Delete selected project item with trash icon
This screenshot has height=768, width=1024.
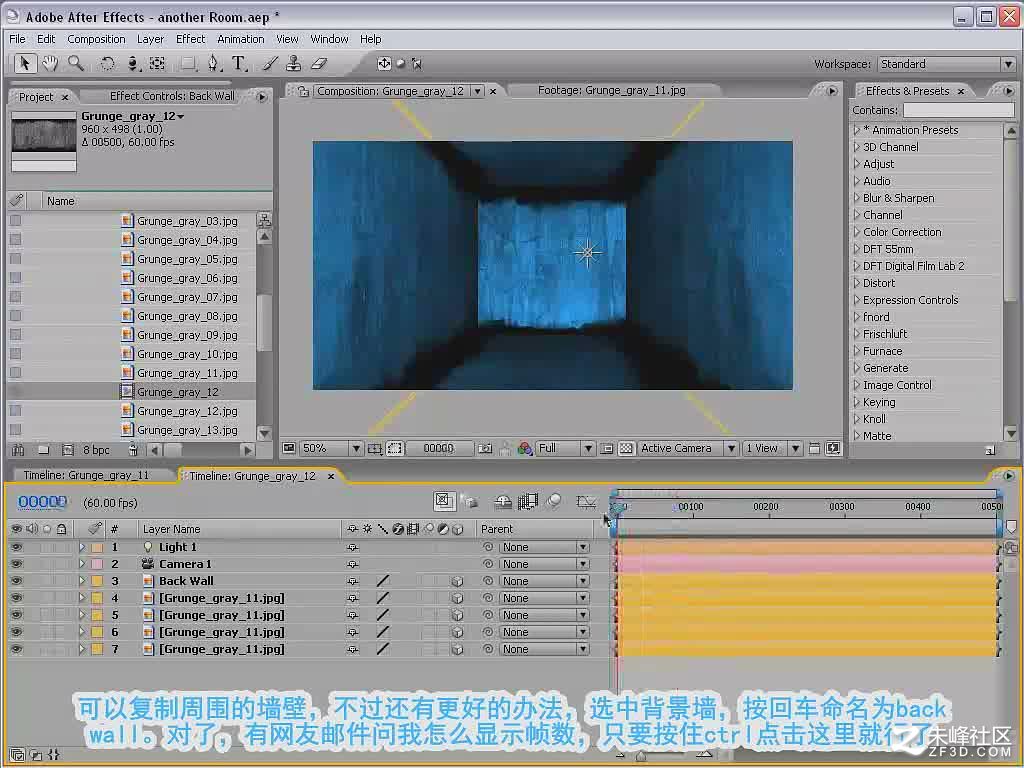(133, 450)
